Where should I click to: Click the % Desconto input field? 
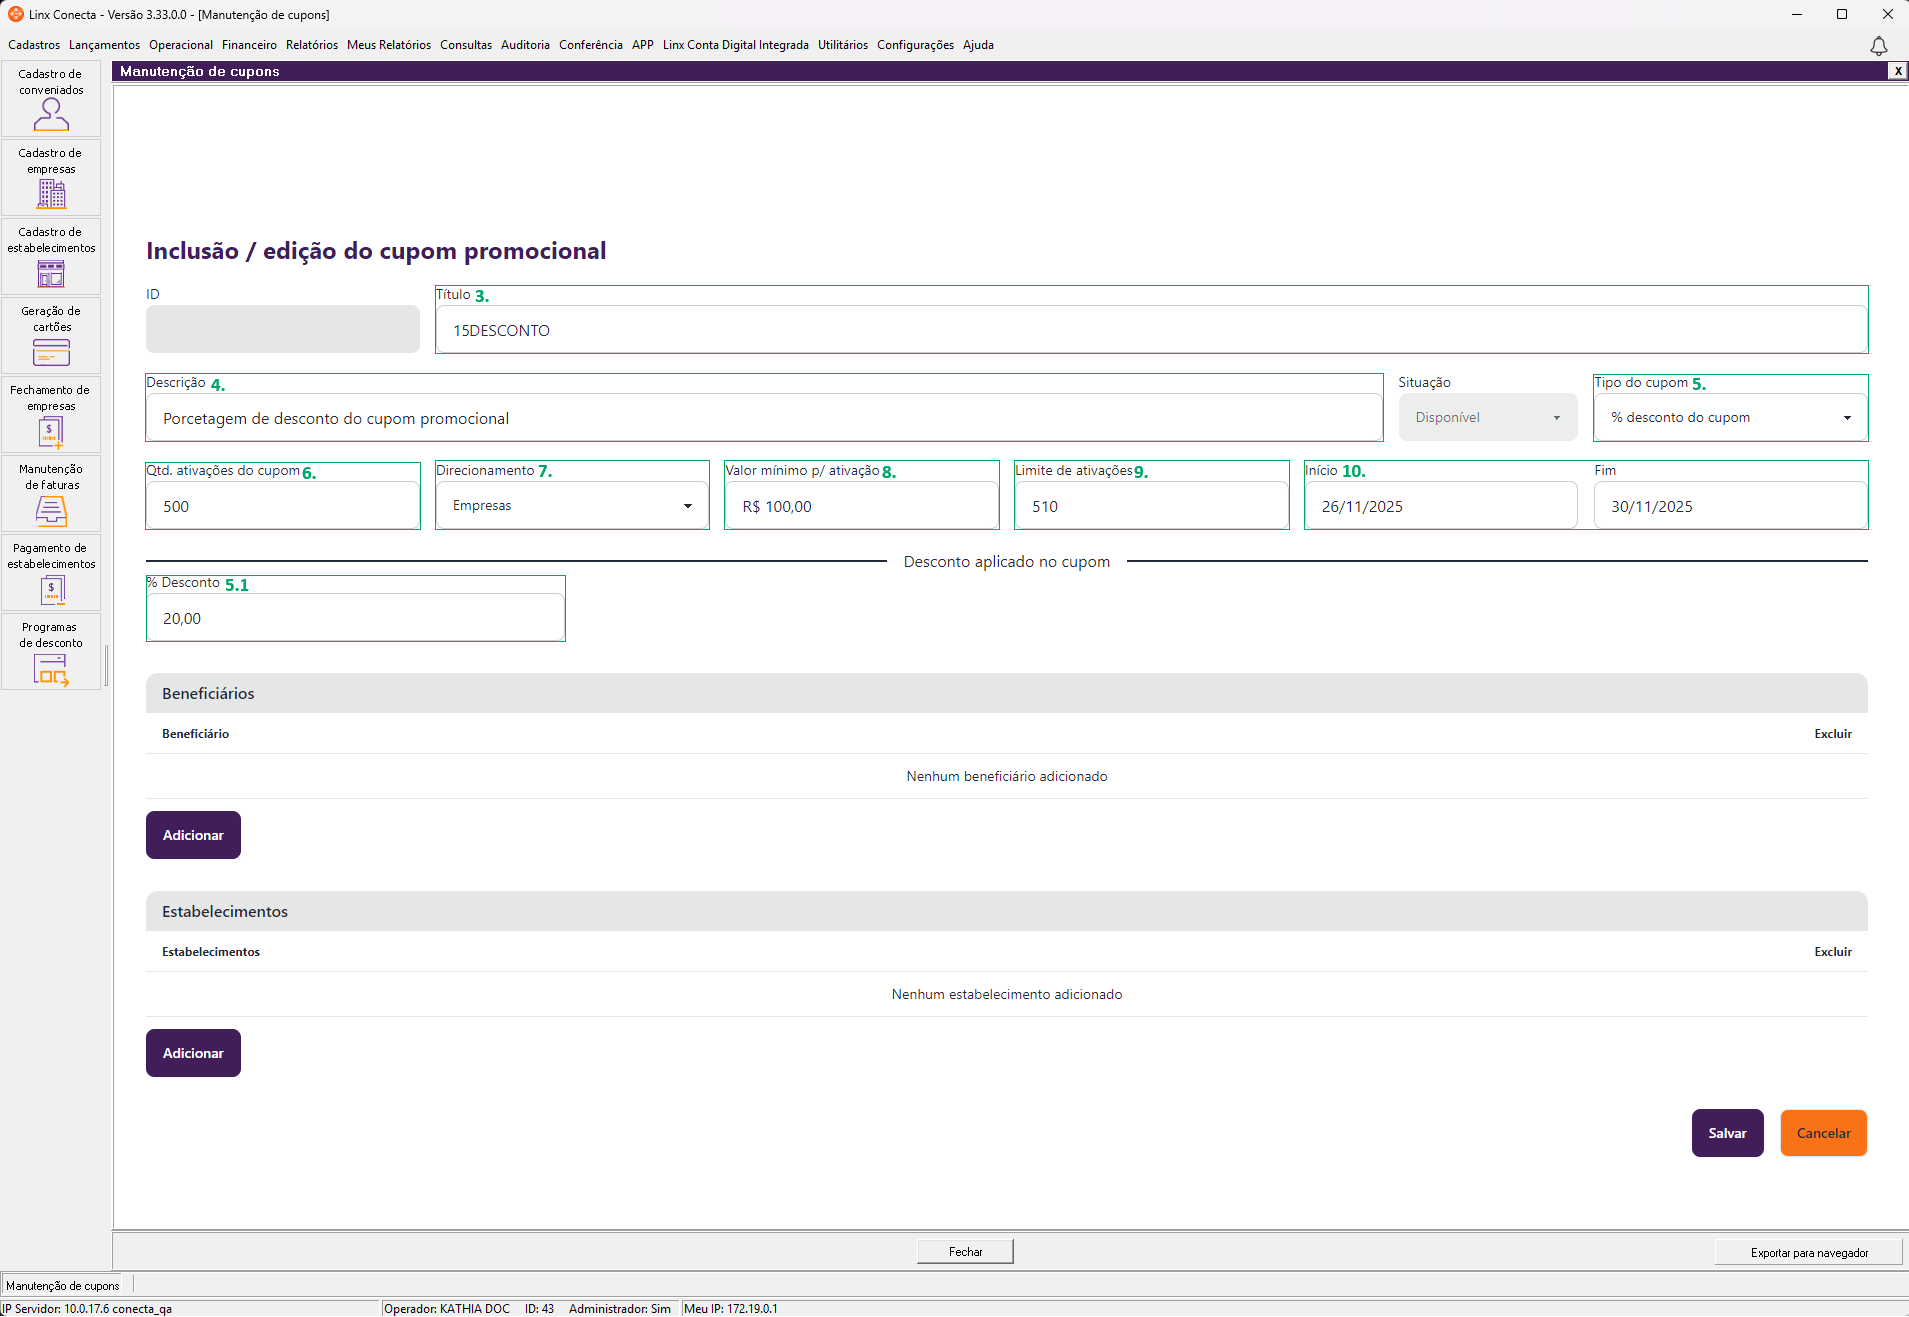pyautogui.click(x=355, y=618)
